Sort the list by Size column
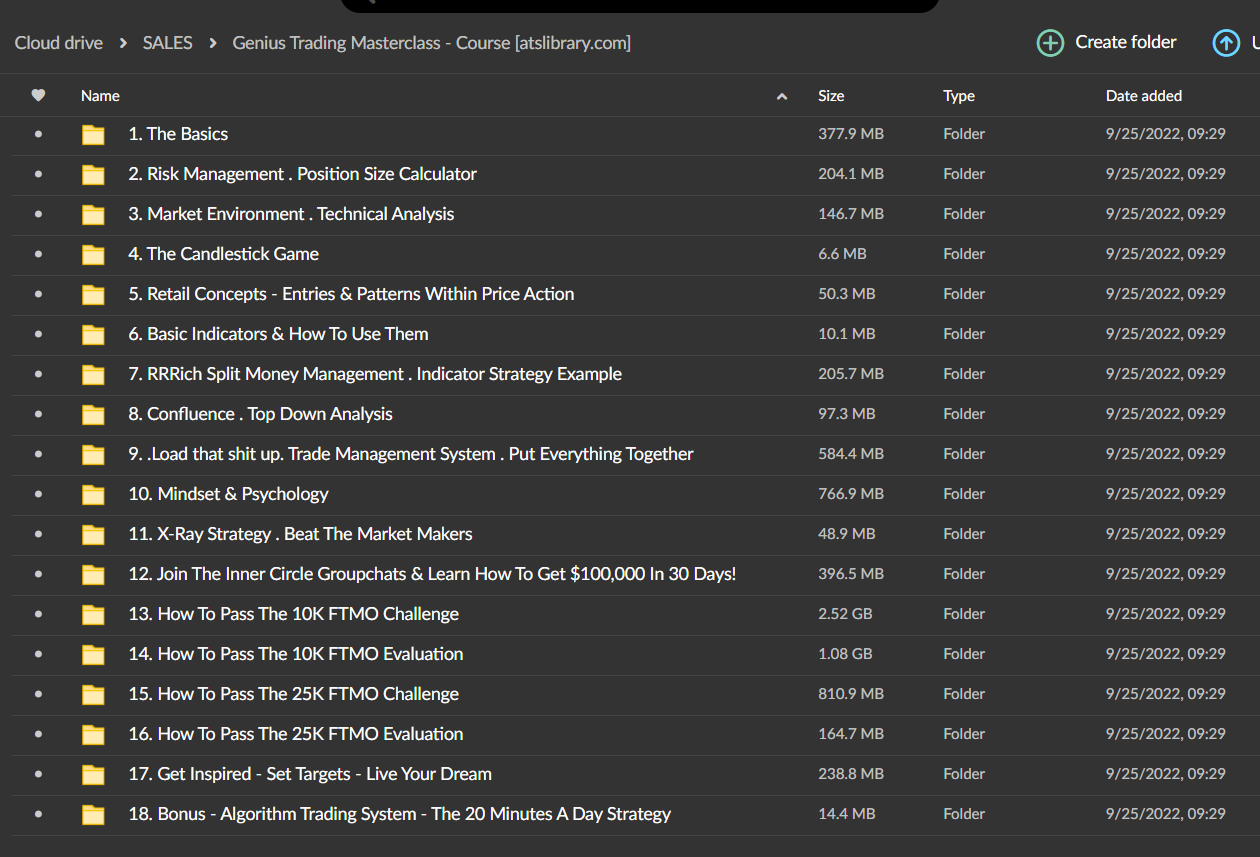 click(x=831, y=96)
